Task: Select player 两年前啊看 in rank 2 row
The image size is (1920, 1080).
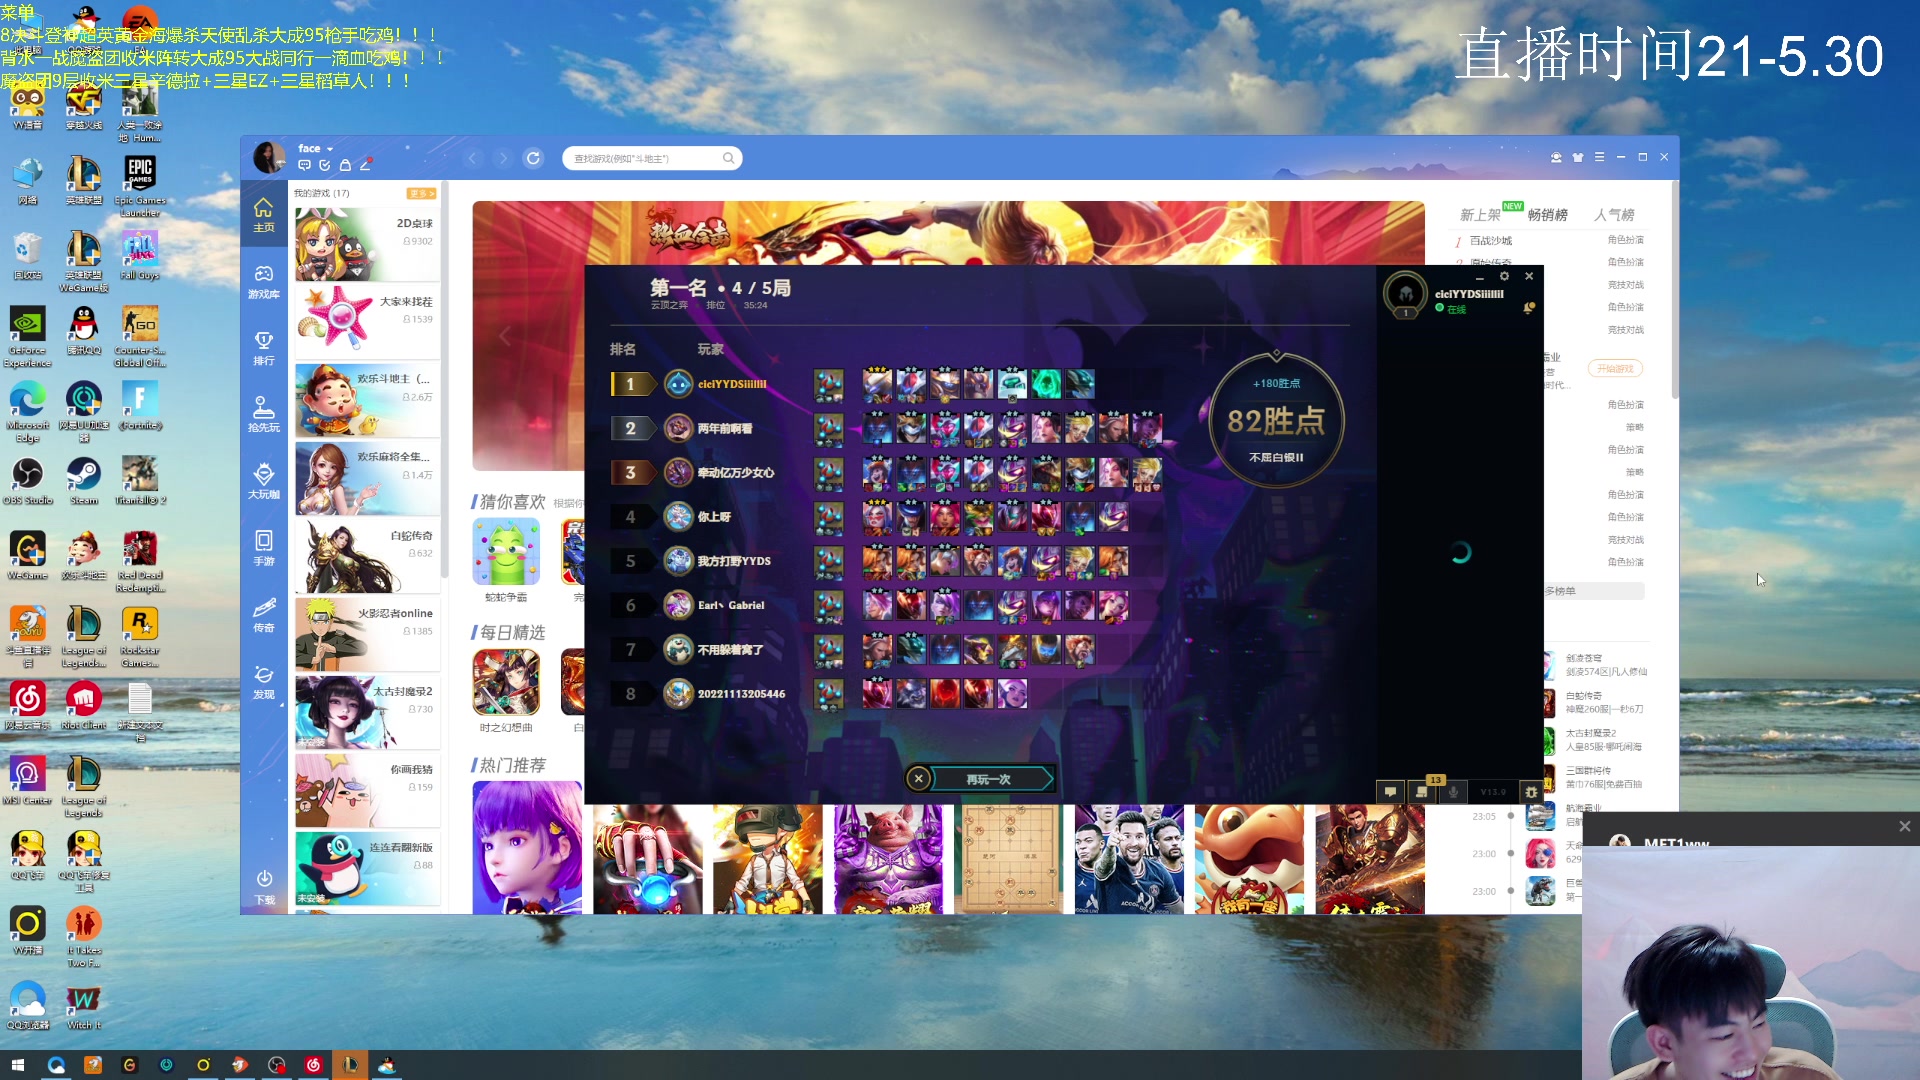Action: pos(725,428)
